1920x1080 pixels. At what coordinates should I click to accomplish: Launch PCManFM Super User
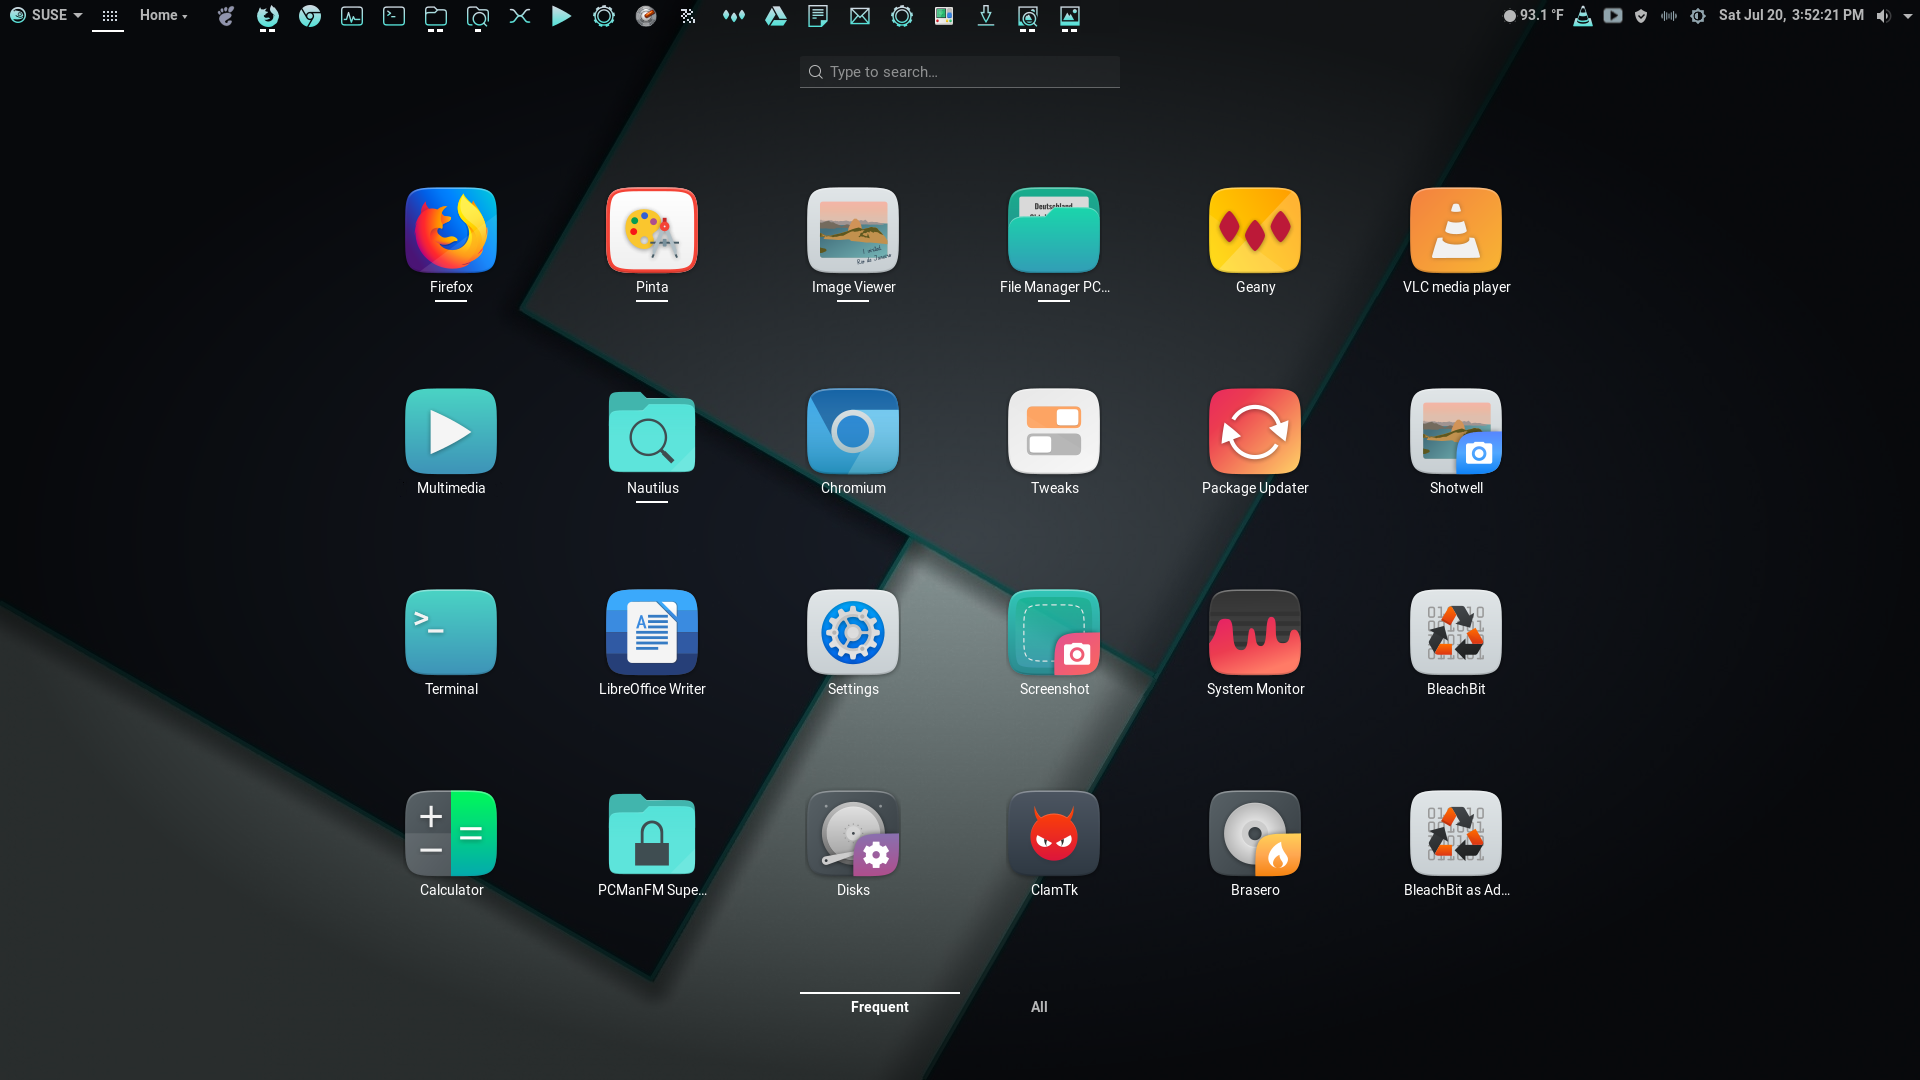652,834
